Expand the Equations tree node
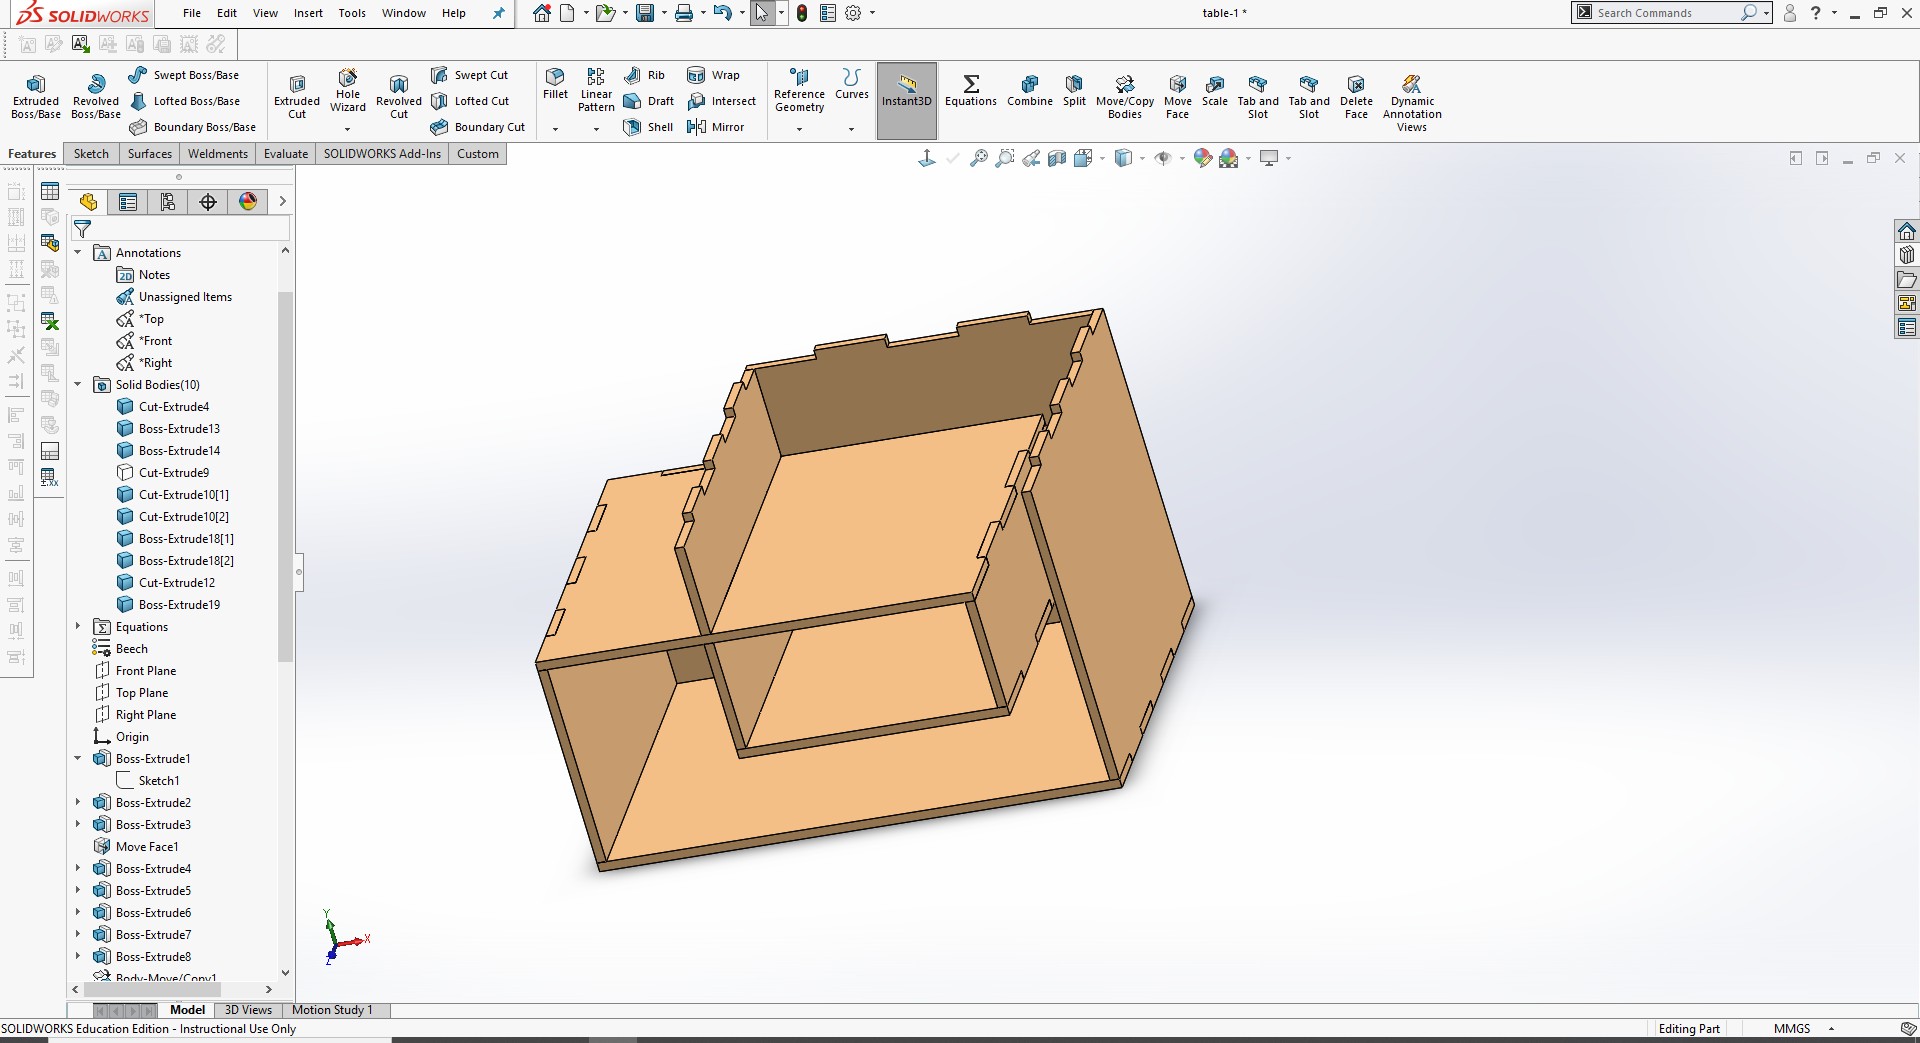Viewport: 1920px width, 1043px height. [x=78, y=627]
